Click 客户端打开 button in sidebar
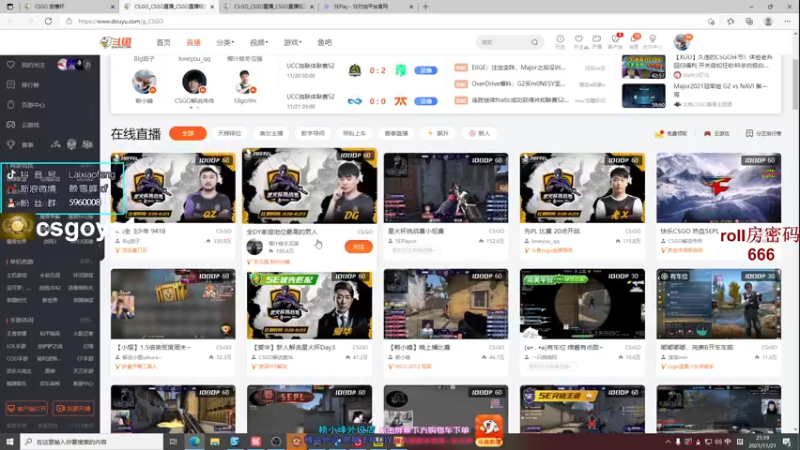Screen dimensions: 800x450 (27, 409)
